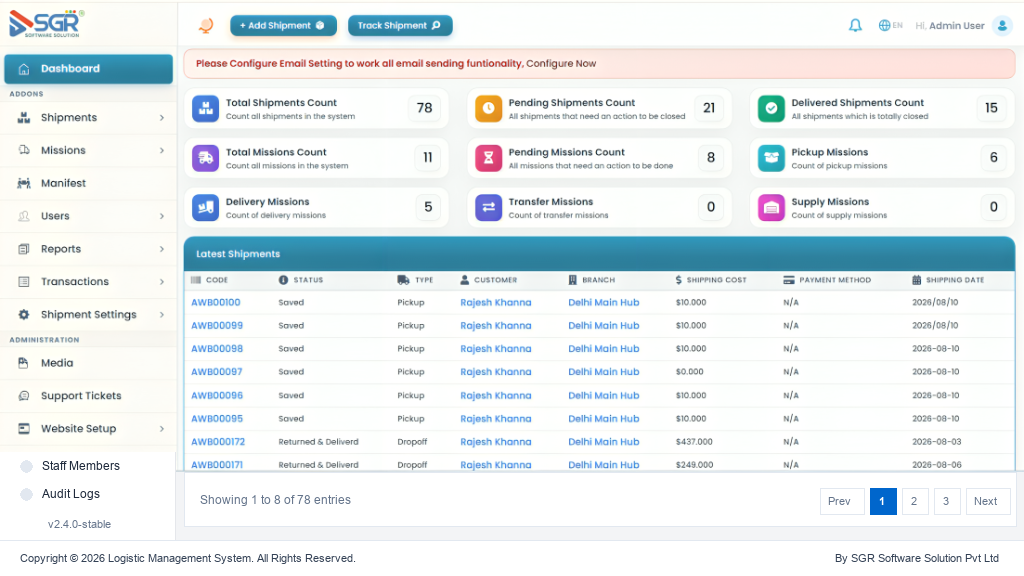The image size is (1024, 576).
Task: Click the orange globe icon in top bar
Action: [206, 25]
